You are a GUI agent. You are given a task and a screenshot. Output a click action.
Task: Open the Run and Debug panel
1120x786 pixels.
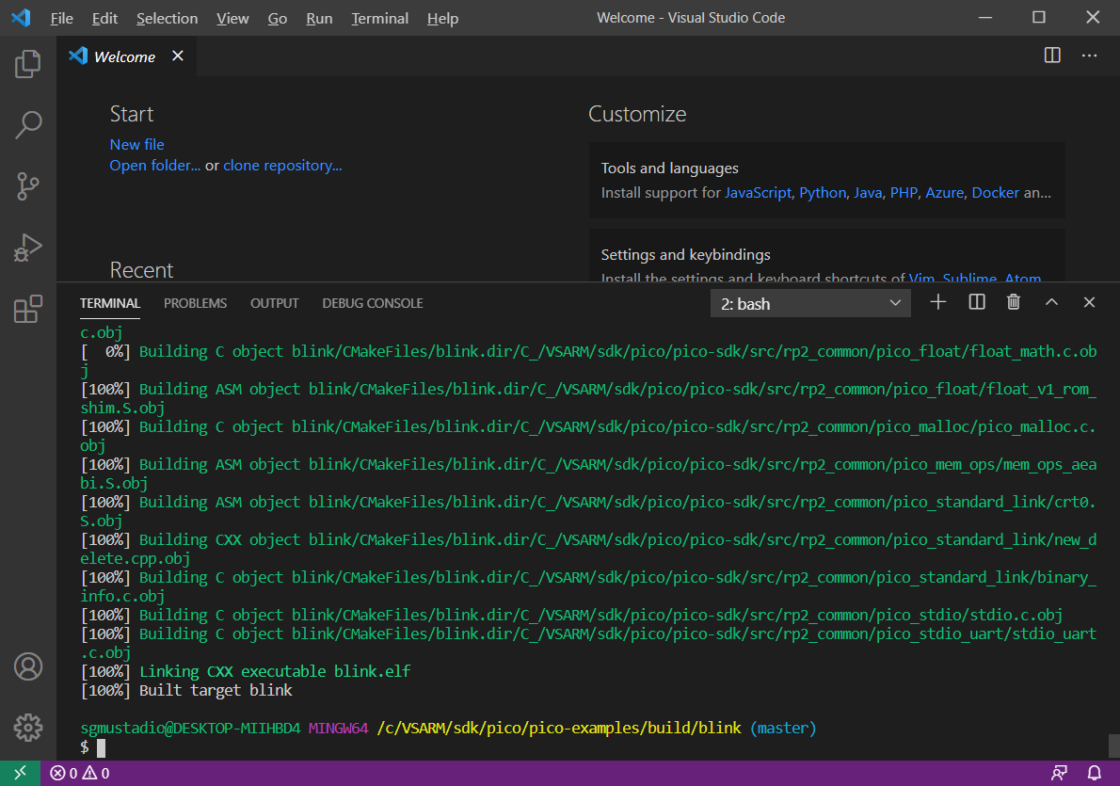[27, 248]
